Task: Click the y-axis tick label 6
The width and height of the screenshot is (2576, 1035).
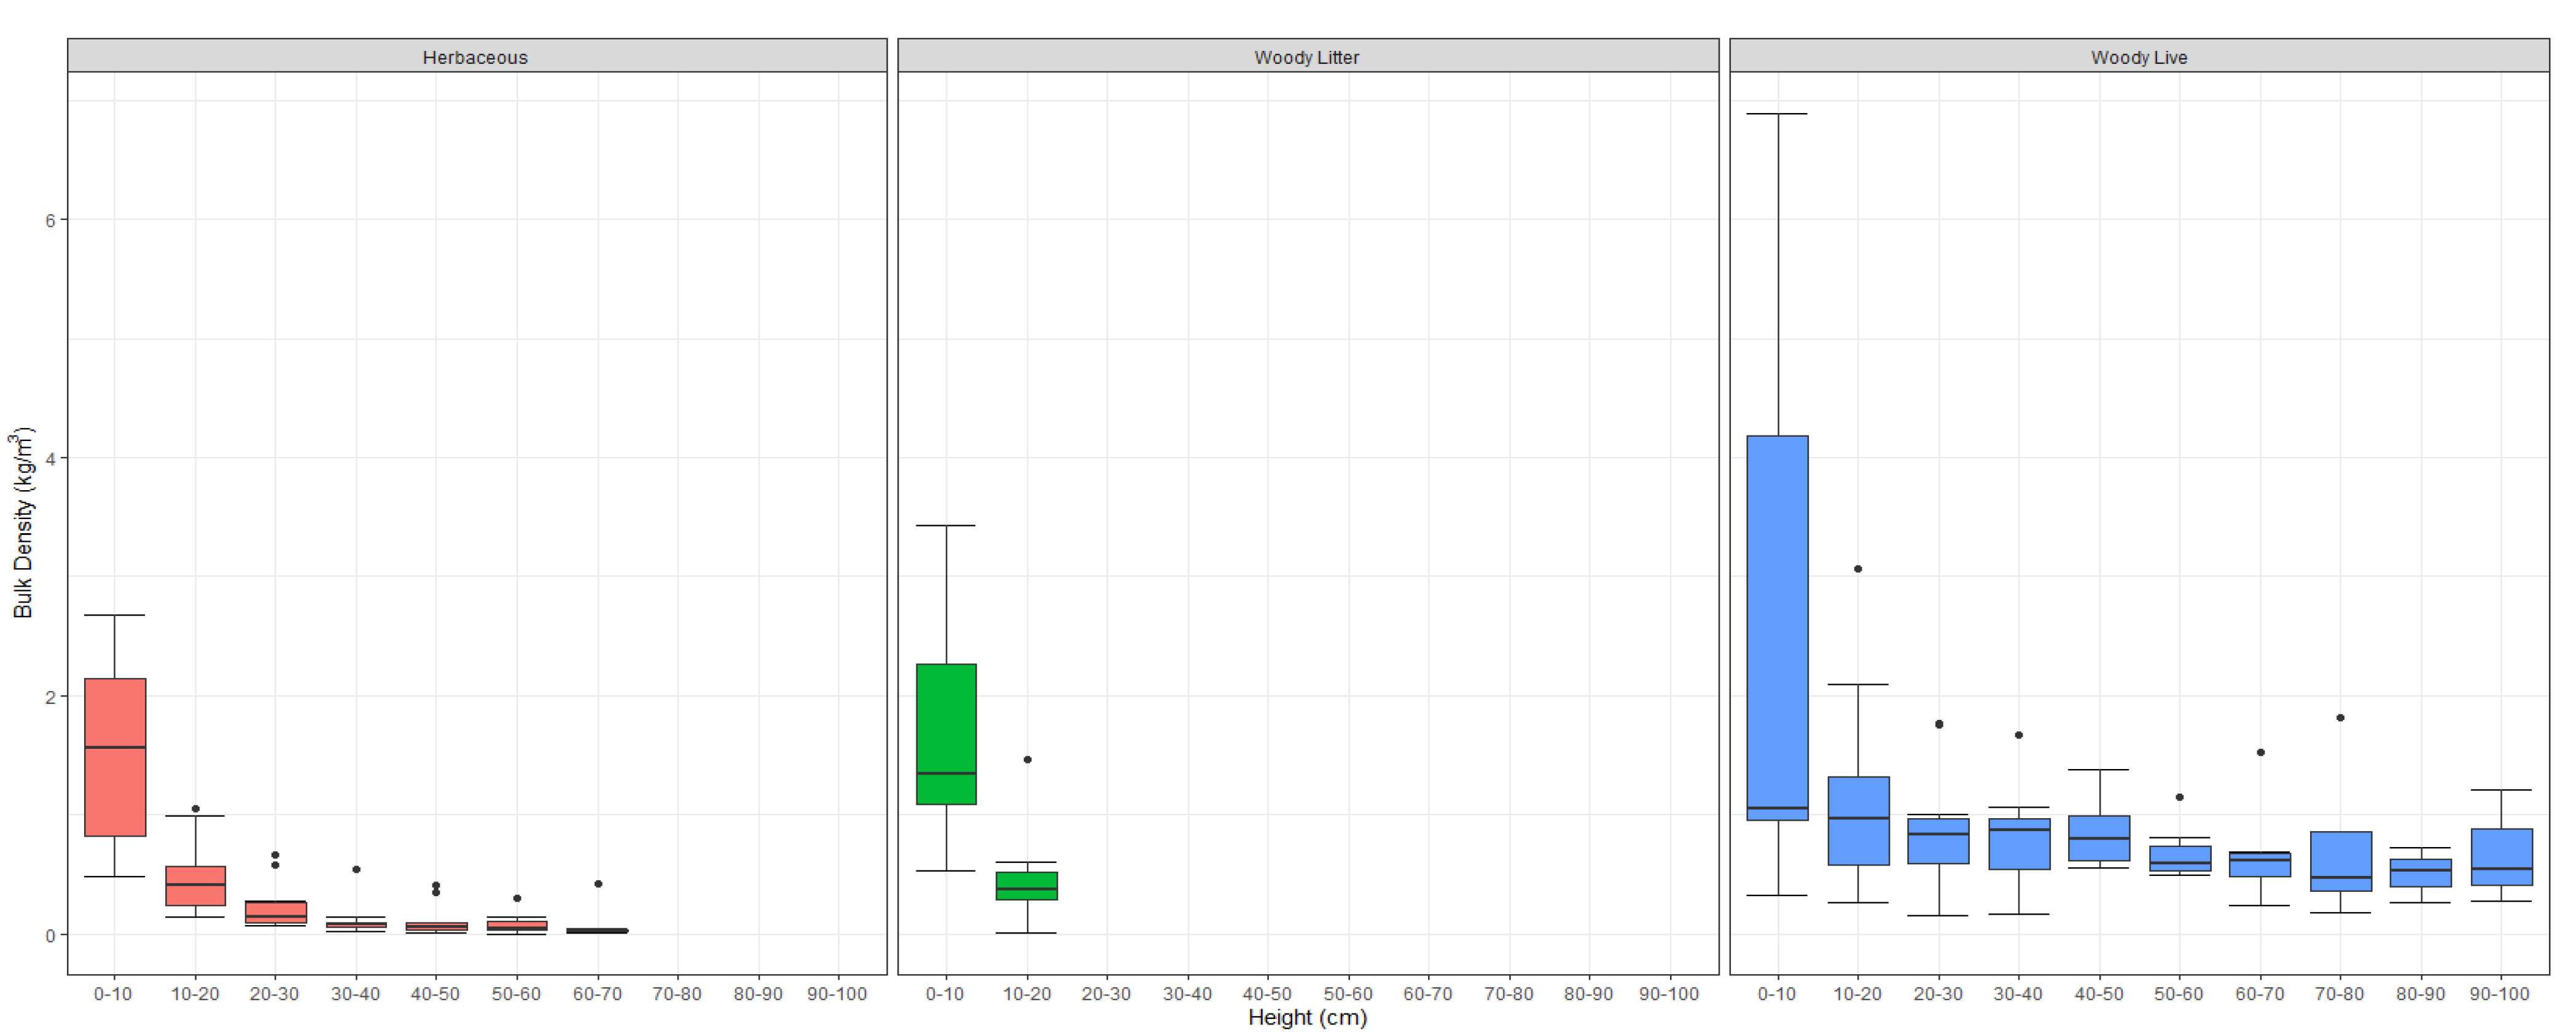Action: [x=50, y=220]
